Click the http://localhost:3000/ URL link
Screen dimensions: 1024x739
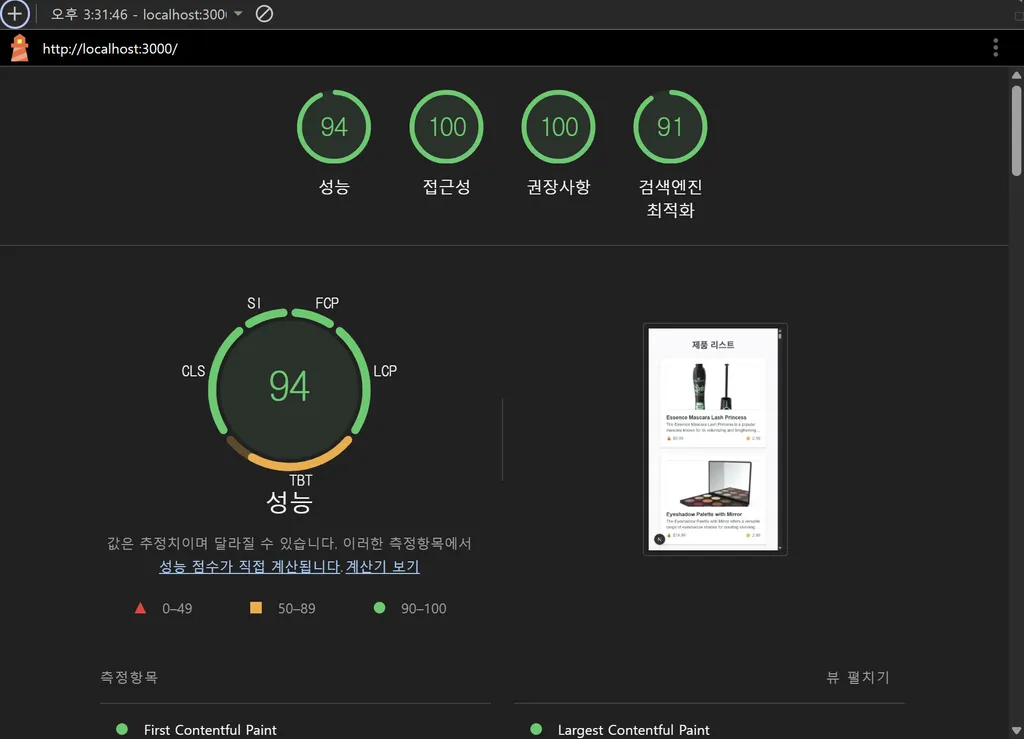110,49
